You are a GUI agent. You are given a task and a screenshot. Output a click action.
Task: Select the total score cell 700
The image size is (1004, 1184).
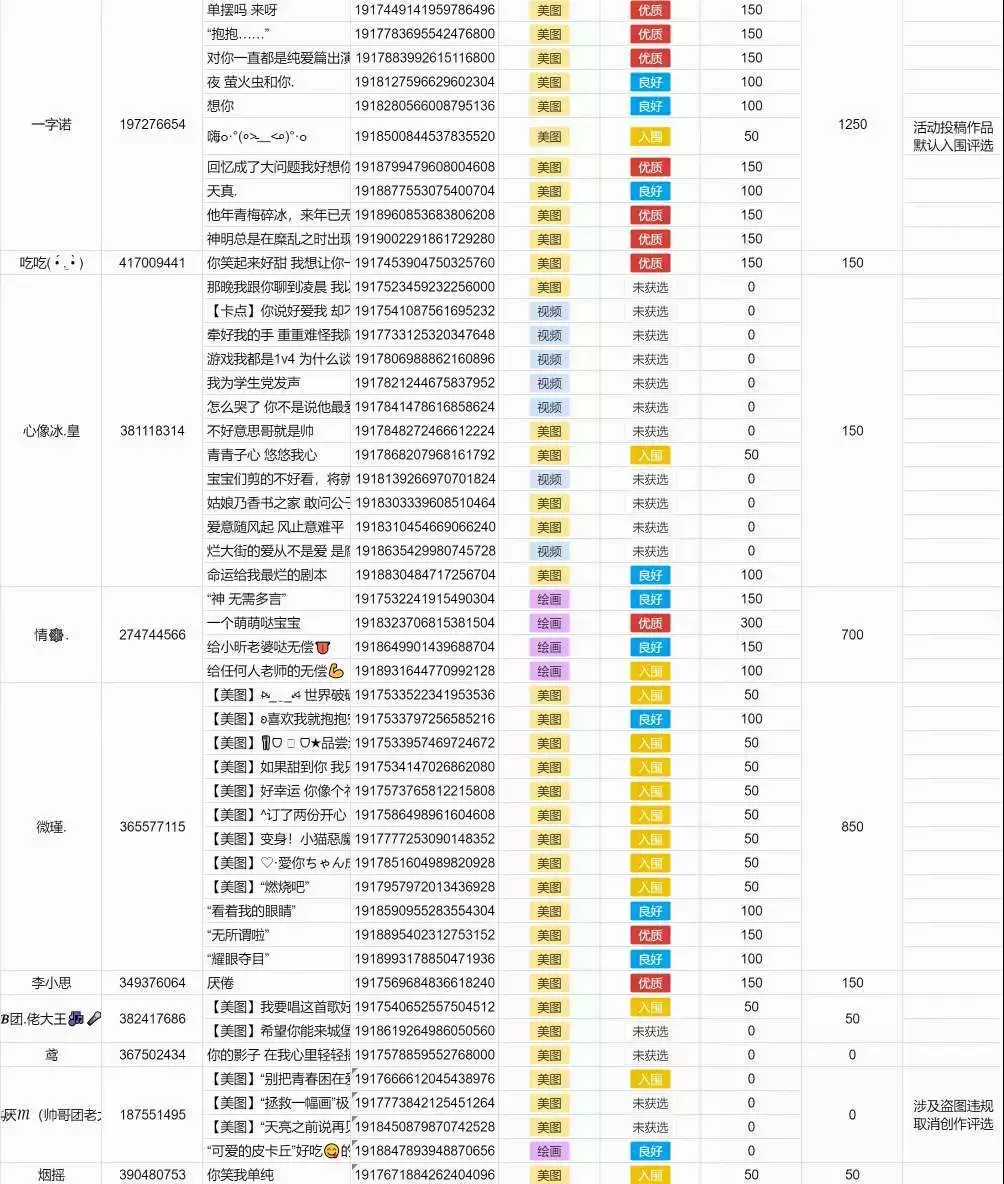(852, 635)
